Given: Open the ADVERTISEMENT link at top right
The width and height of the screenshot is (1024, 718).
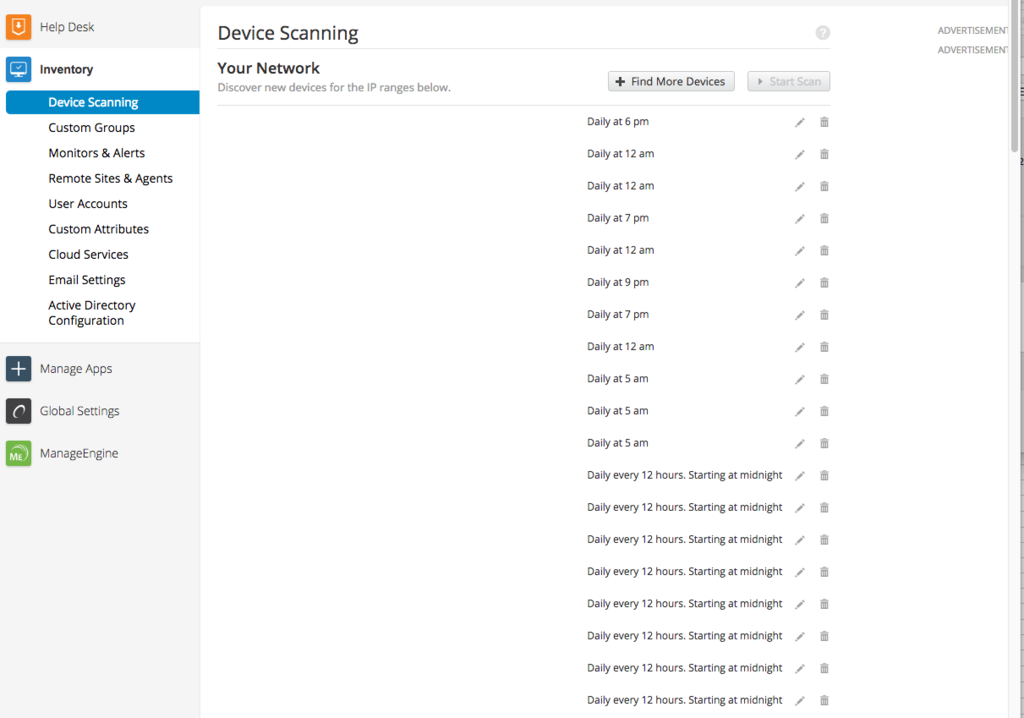Looking at the screenshot, I should pos(972,30).
